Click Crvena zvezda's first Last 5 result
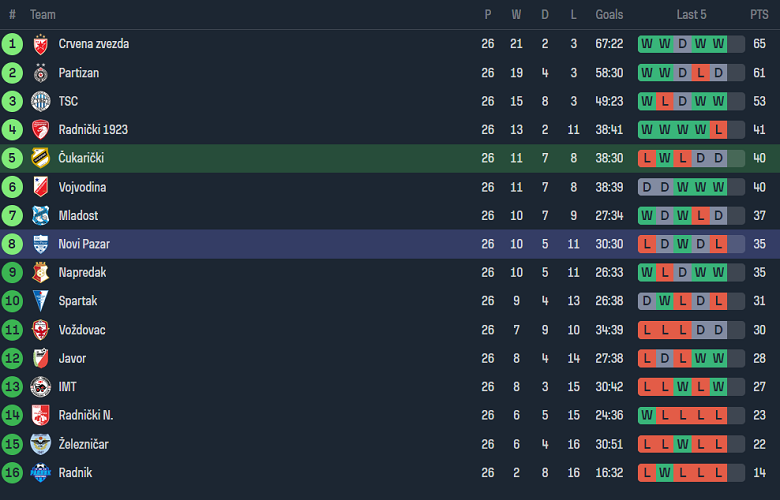This screenshot has height=500, width=780. click(x=646, y=44)
